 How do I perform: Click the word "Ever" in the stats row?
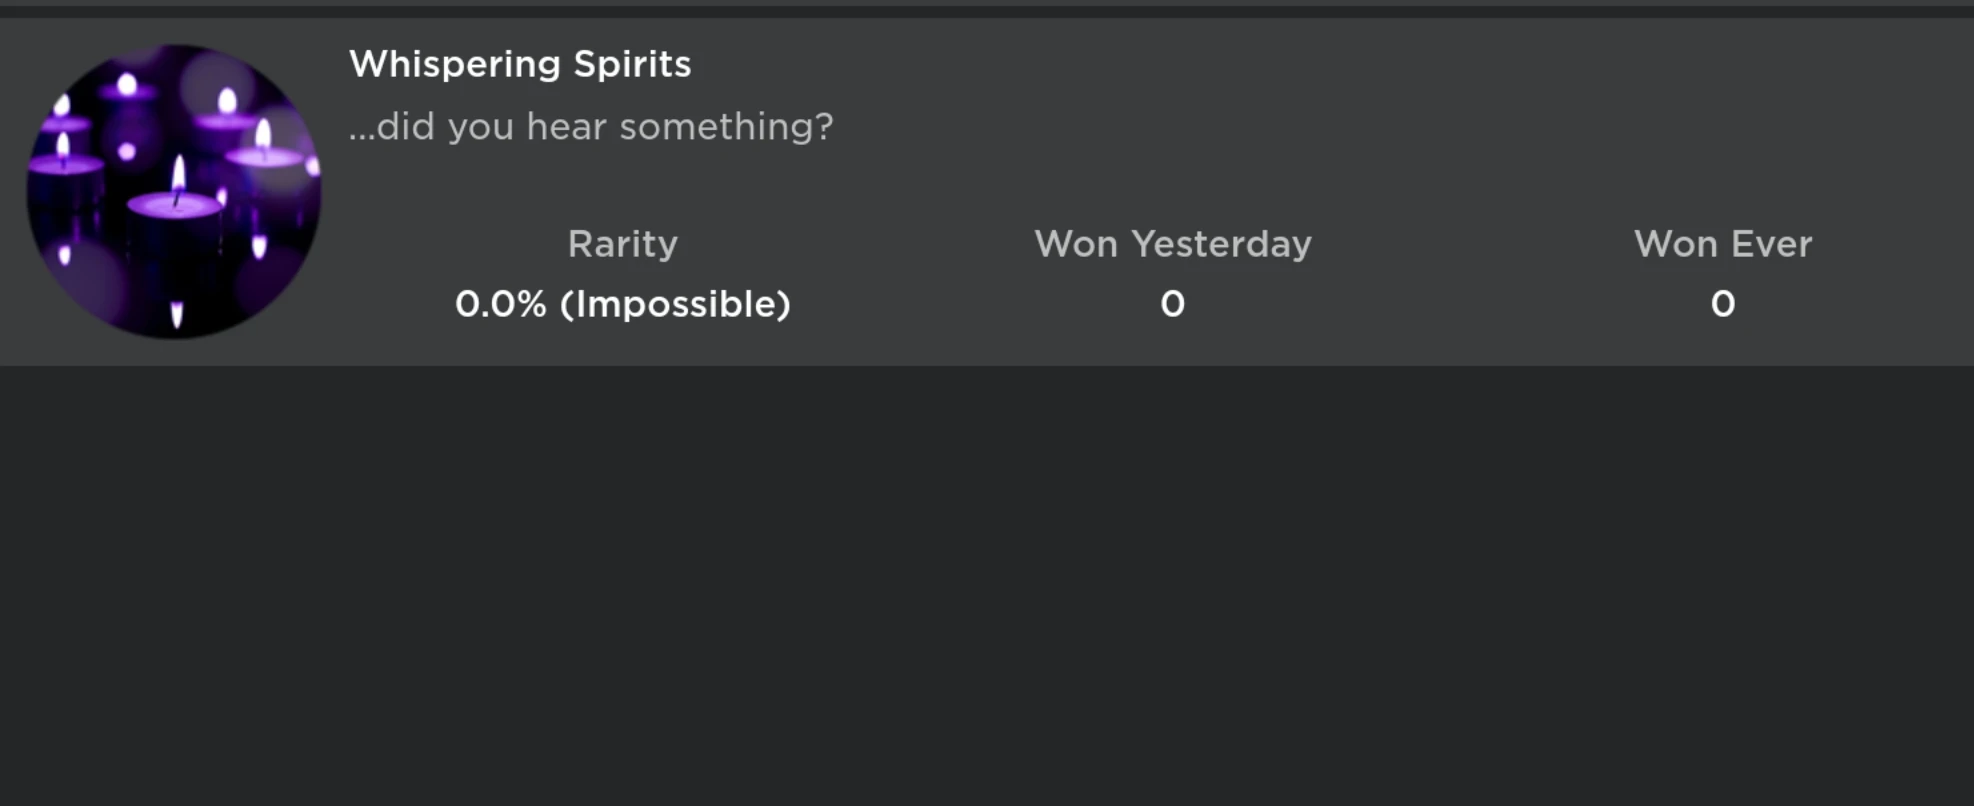1771,244
